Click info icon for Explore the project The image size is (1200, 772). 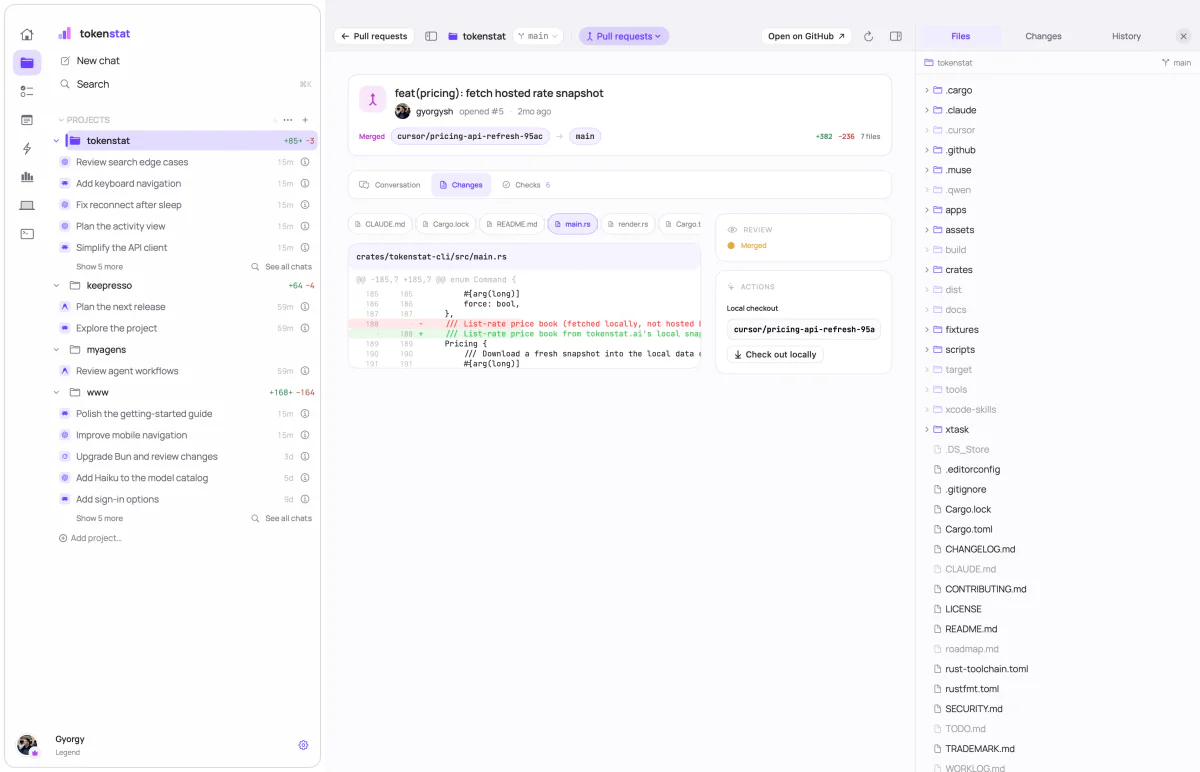[305, 328]
